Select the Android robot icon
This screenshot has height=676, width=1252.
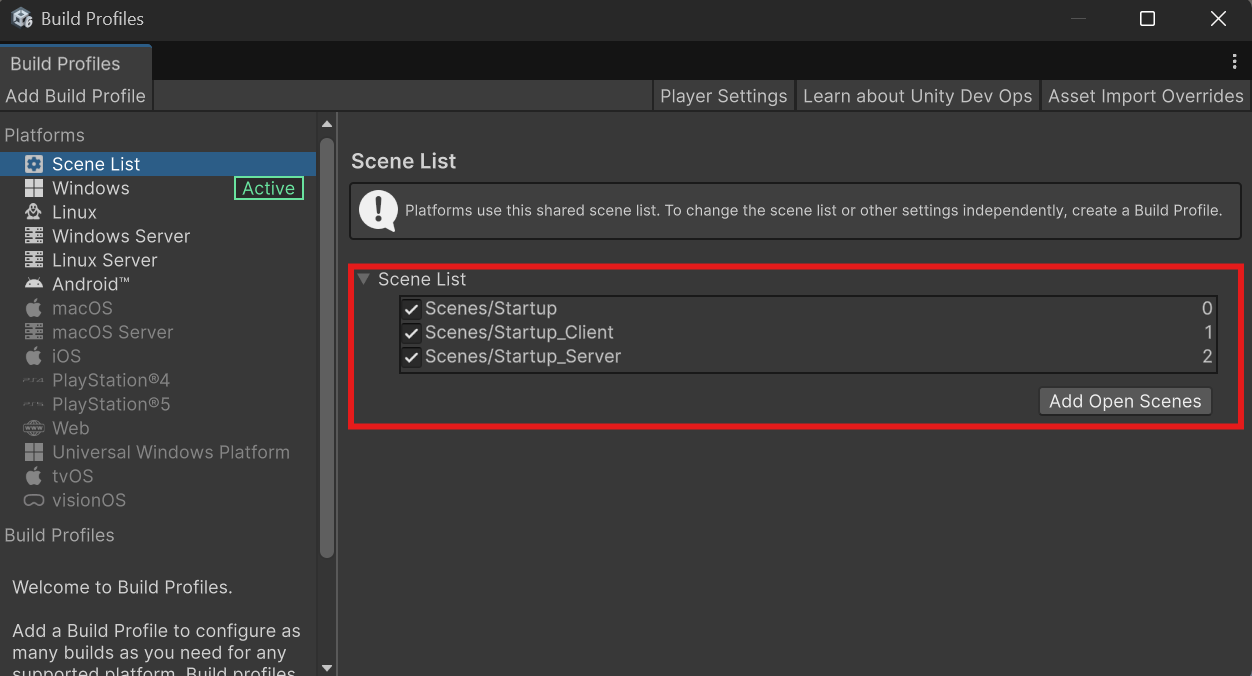click(x=34, y=284)
